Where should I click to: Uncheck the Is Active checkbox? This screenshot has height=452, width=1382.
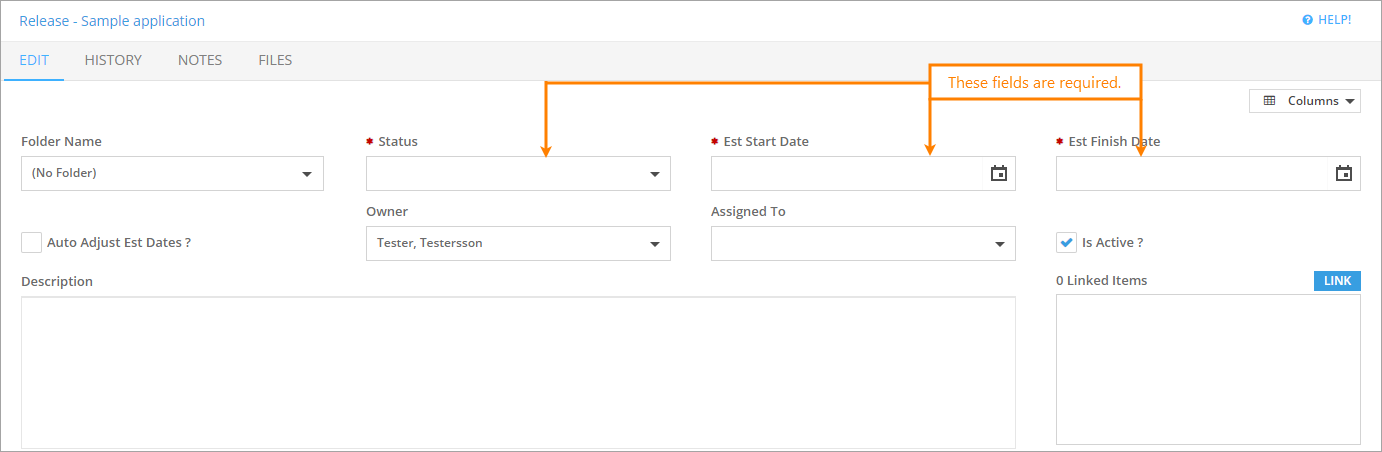coord(1066,243)
